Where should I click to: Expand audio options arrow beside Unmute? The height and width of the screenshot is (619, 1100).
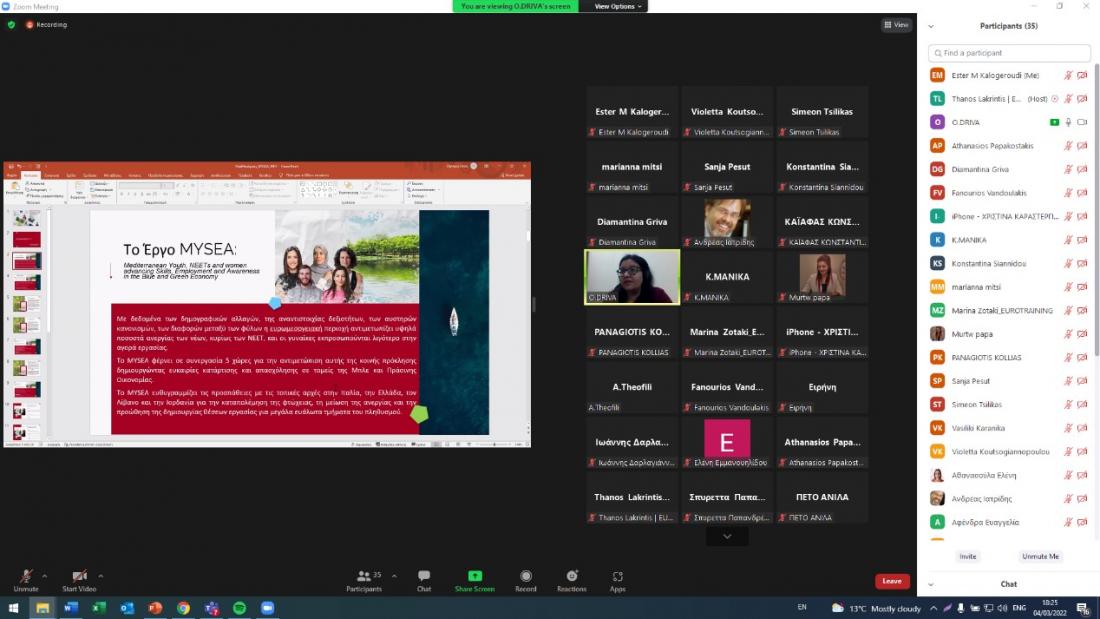tap(44, 575)
